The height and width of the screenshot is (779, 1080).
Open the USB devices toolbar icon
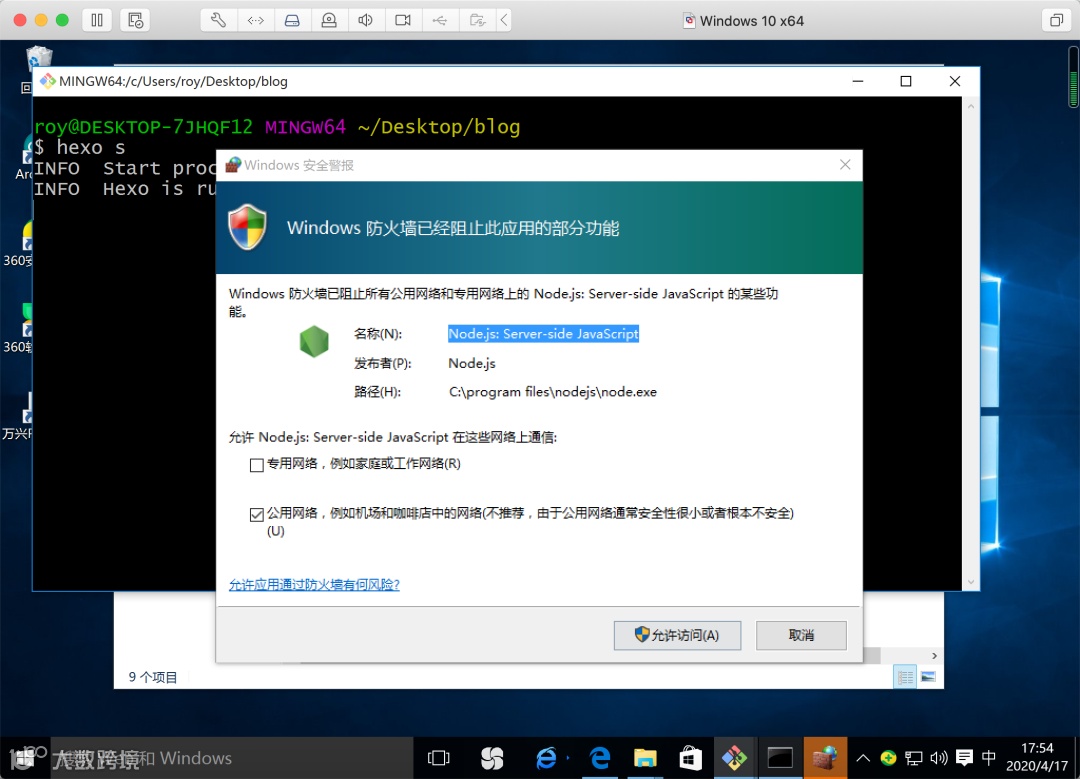(439, 20)
